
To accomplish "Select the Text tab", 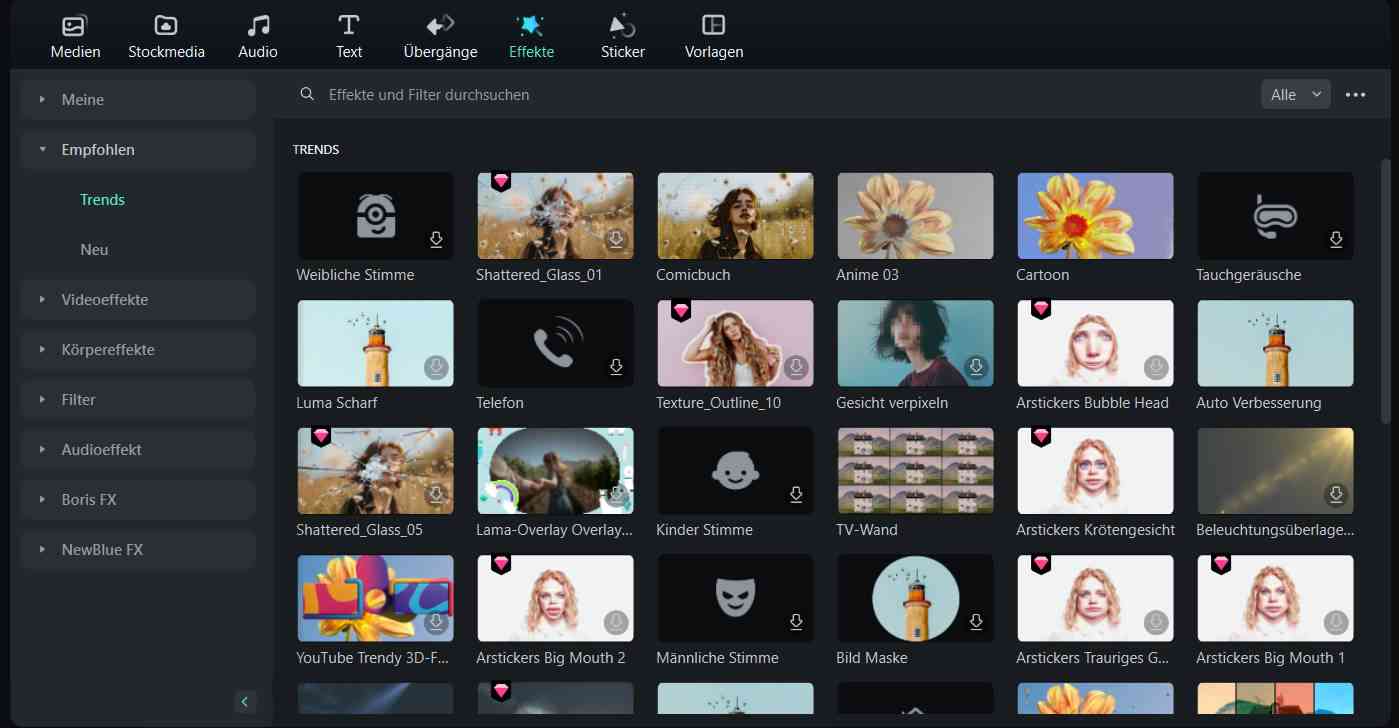I will click(x=349, y=37).
